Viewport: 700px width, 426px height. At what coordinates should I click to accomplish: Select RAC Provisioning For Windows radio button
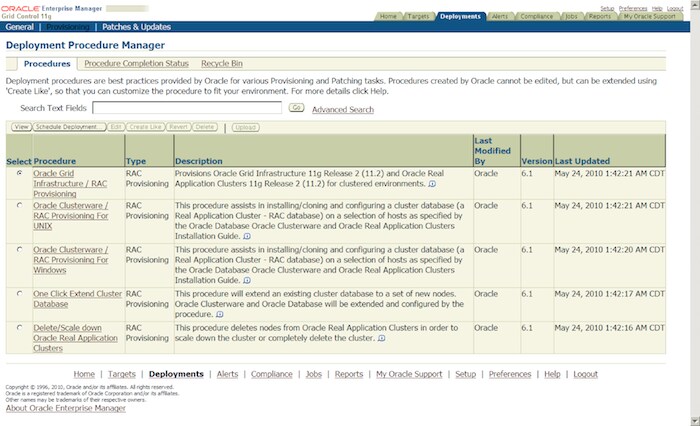tap(20, 250)
